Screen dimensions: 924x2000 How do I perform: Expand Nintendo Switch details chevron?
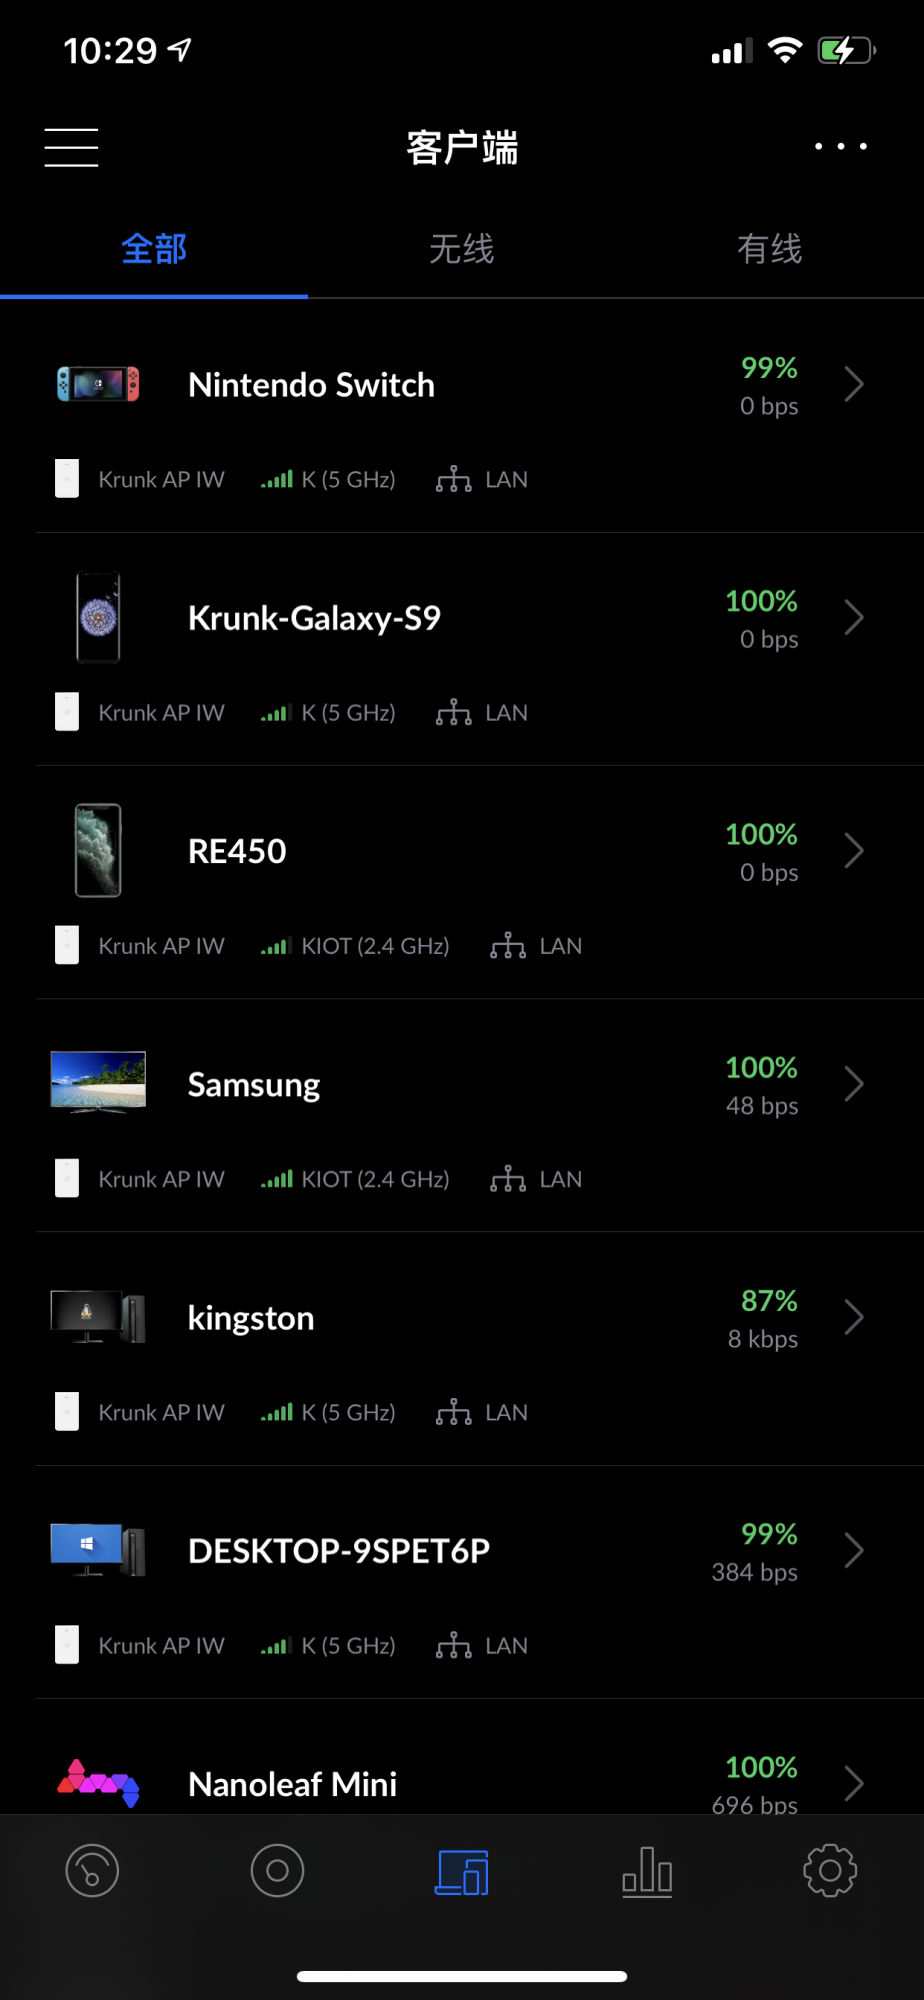tap(853, 384)
